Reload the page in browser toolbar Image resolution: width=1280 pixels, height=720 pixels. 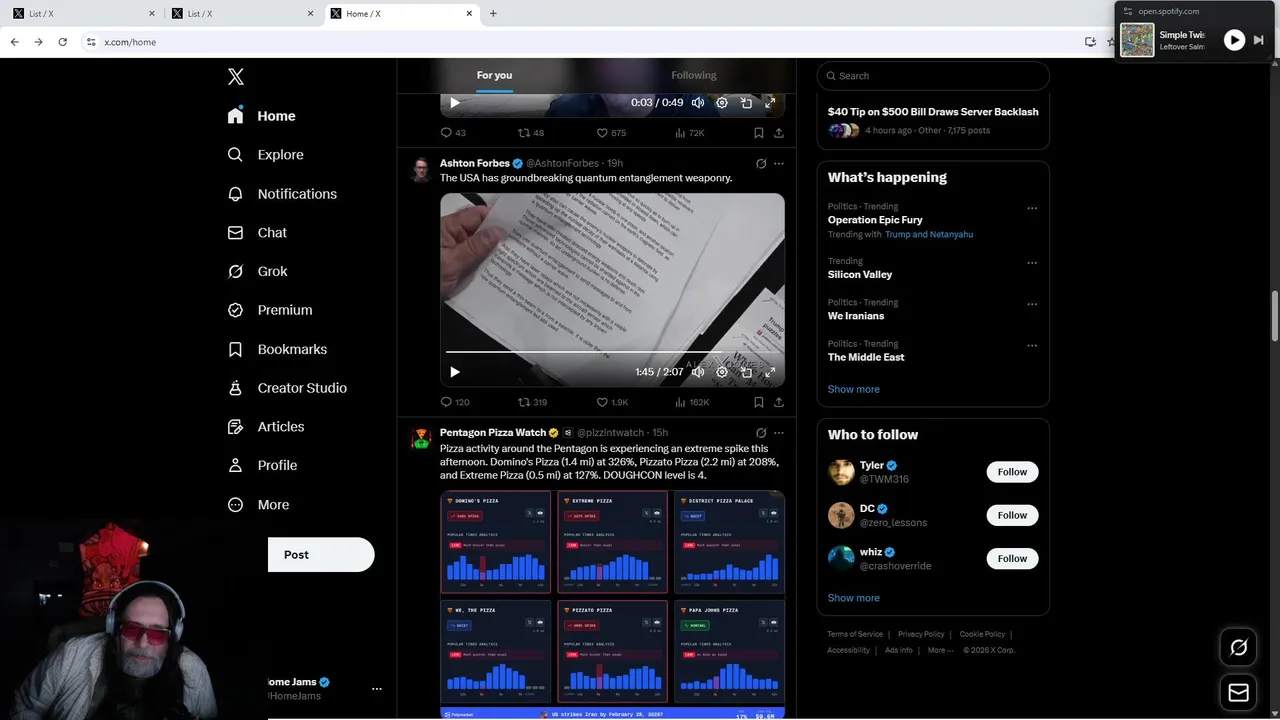(x=62, y=42)
